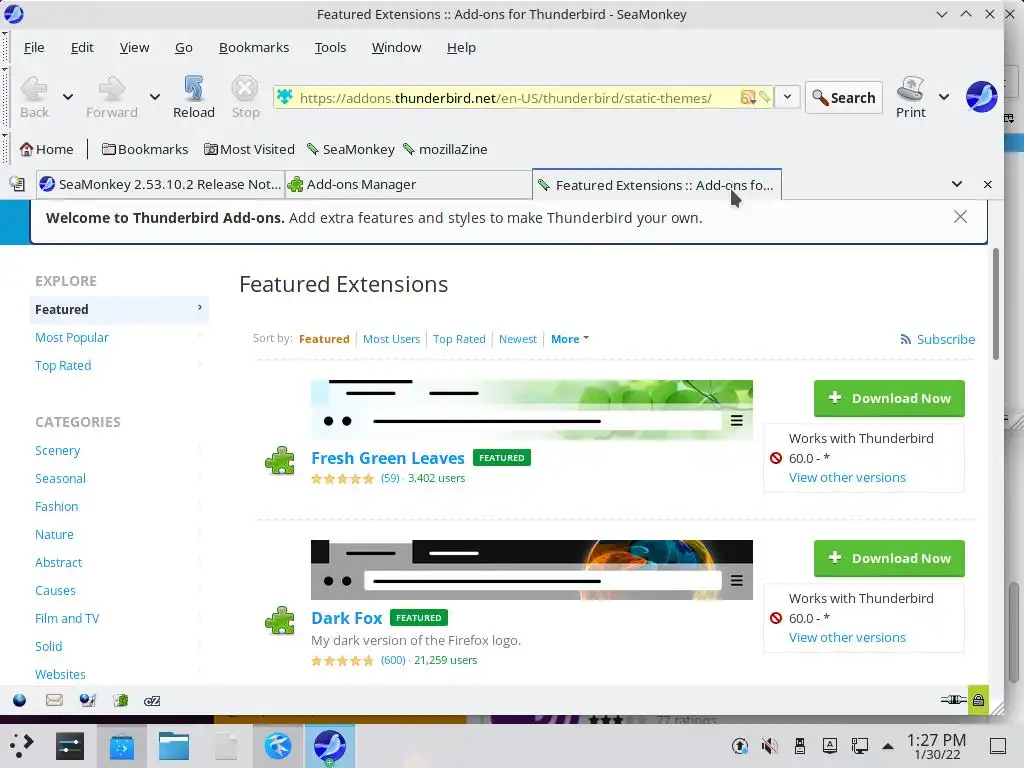The image size is (1024, 768).
Task: Open the mozillaZine bookmark
Action: coord(445,150)
